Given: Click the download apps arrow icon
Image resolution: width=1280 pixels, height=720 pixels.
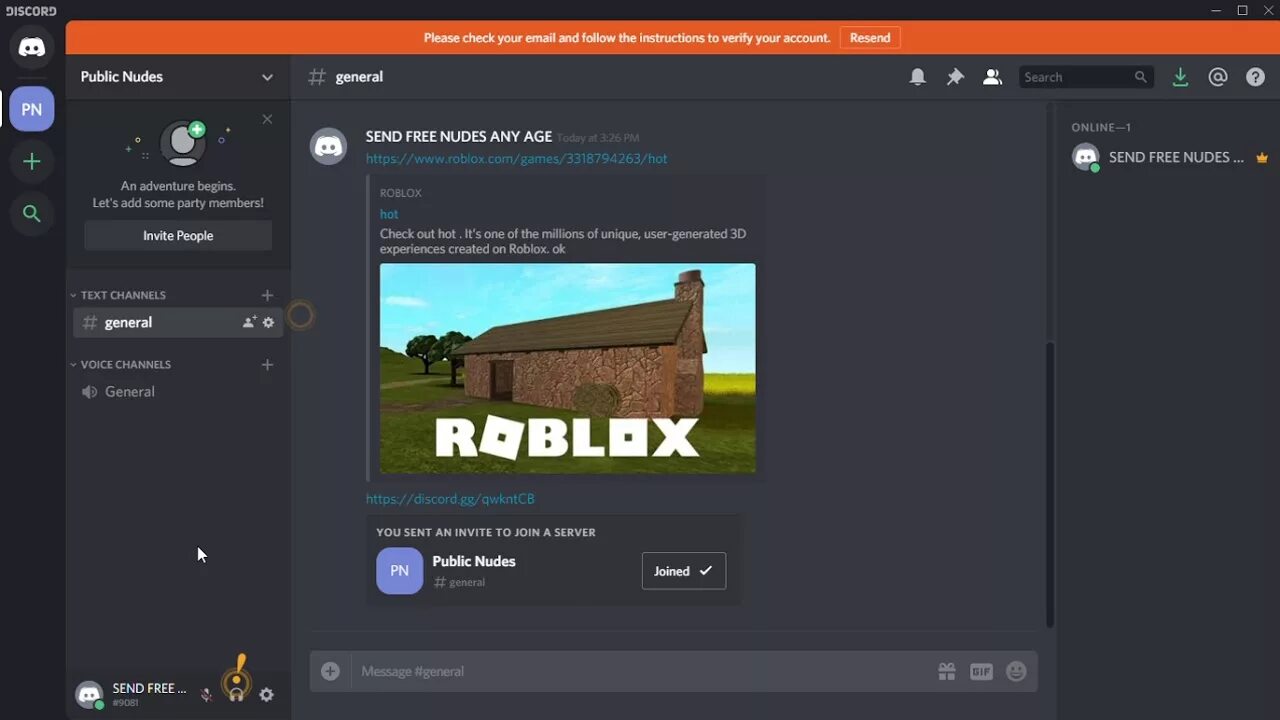Looking at the screenshot, I should [1180, 77].
